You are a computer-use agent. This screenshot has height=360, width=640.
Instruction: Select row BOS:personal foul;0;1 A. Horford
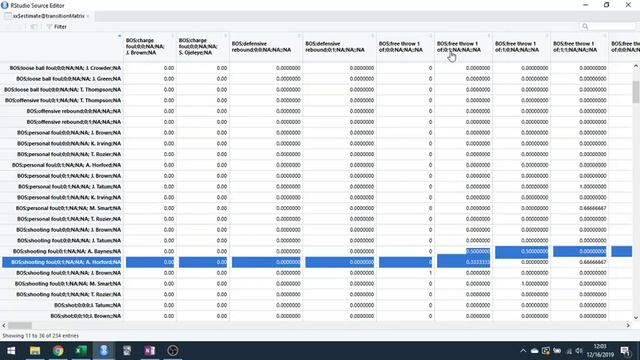click(67, 165)
